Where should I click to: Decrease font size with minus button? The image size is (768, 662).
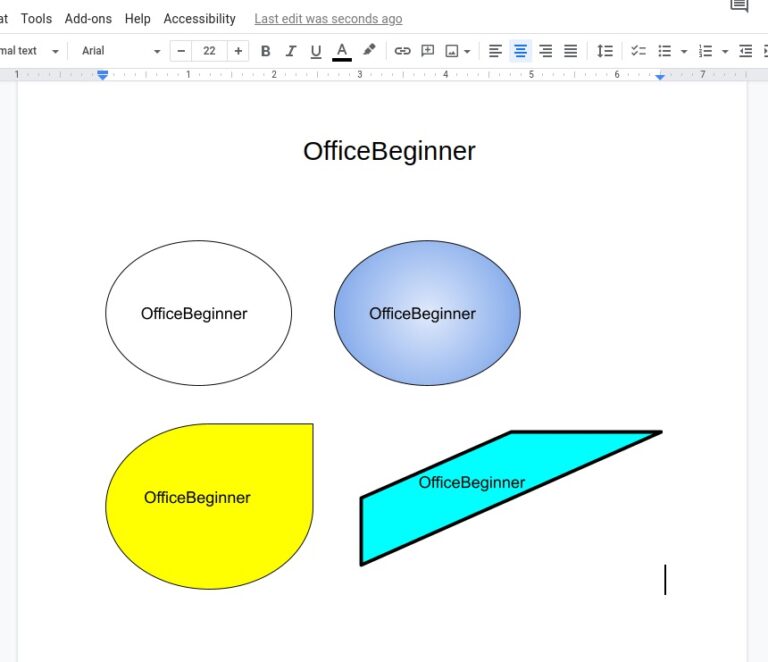(181, 51)
